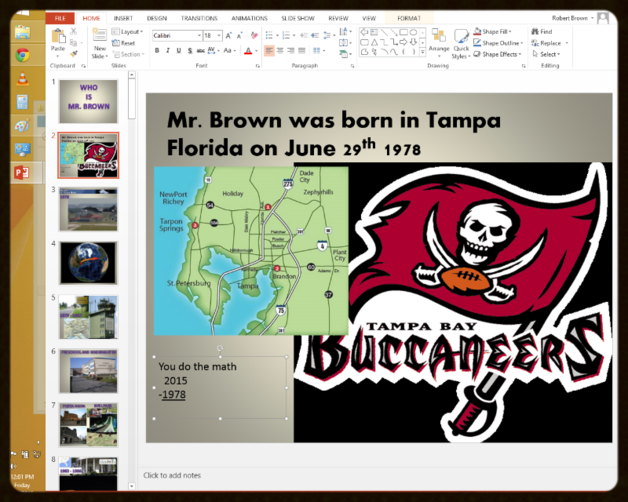Viewport: 628px width, 502px height.
Task: Click the PowerPoint icon on the taskbar
Action: coord(22,172)
